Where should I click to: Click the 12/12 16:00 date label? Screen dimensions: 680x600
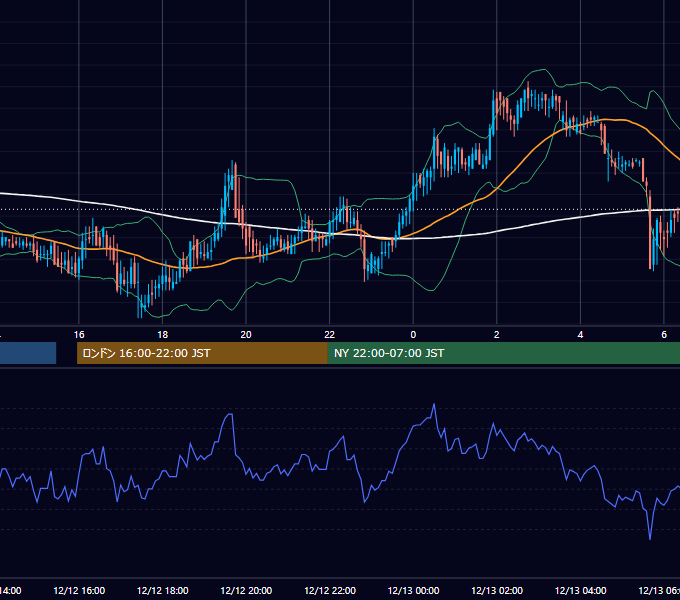pos(79,590)
